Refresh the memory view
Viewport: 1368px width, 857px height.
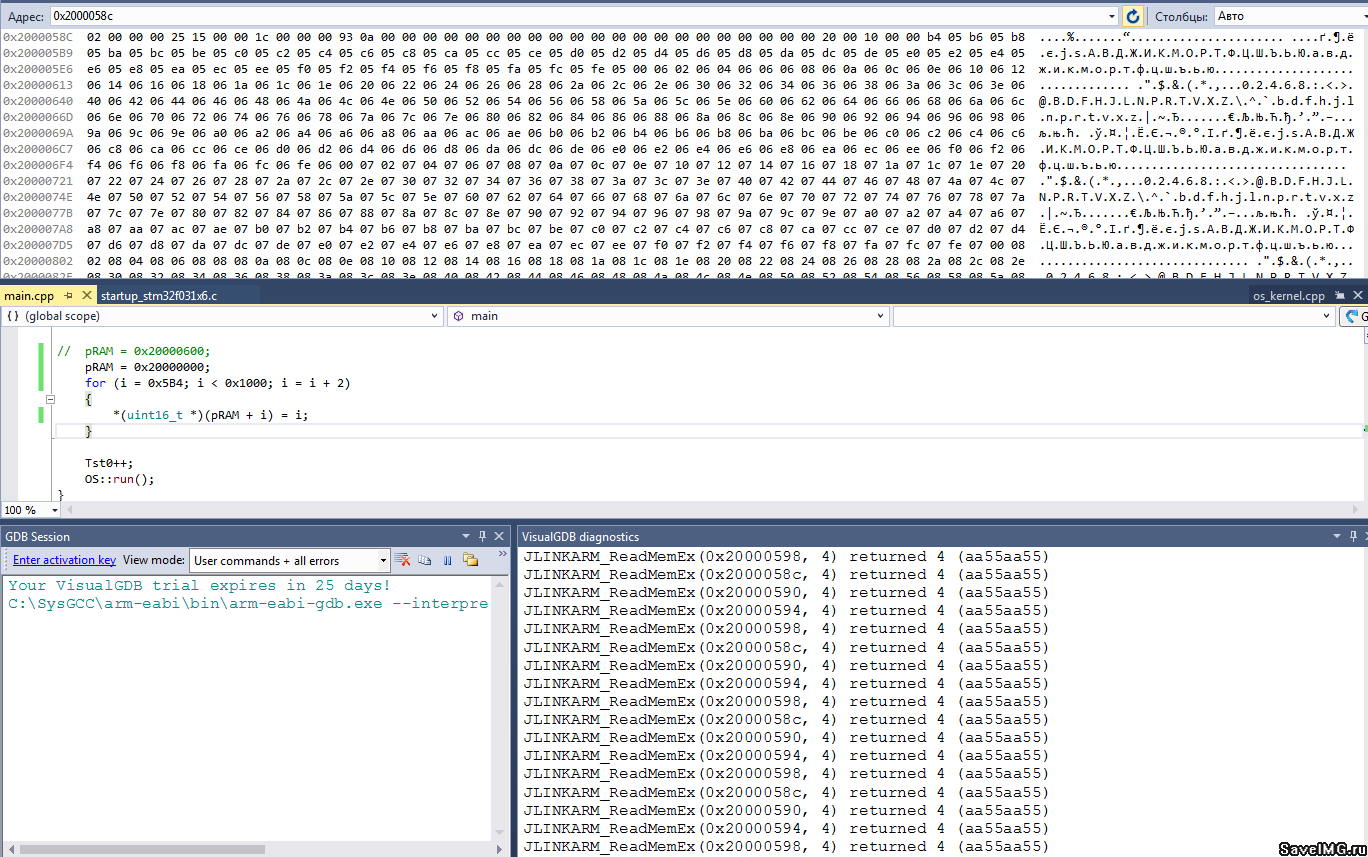tap(1133, 16)
